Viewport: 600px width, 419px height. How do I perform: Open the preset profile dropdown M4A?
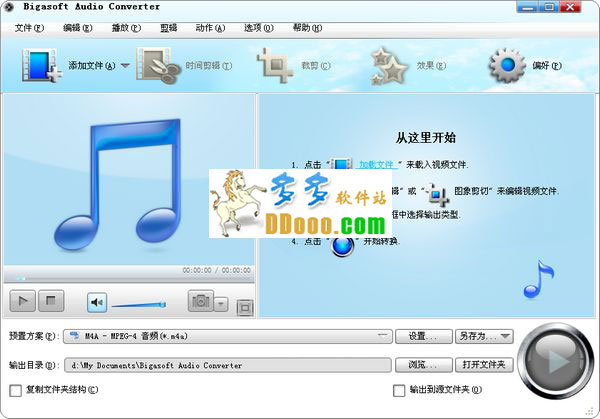(x=228, y=336)
